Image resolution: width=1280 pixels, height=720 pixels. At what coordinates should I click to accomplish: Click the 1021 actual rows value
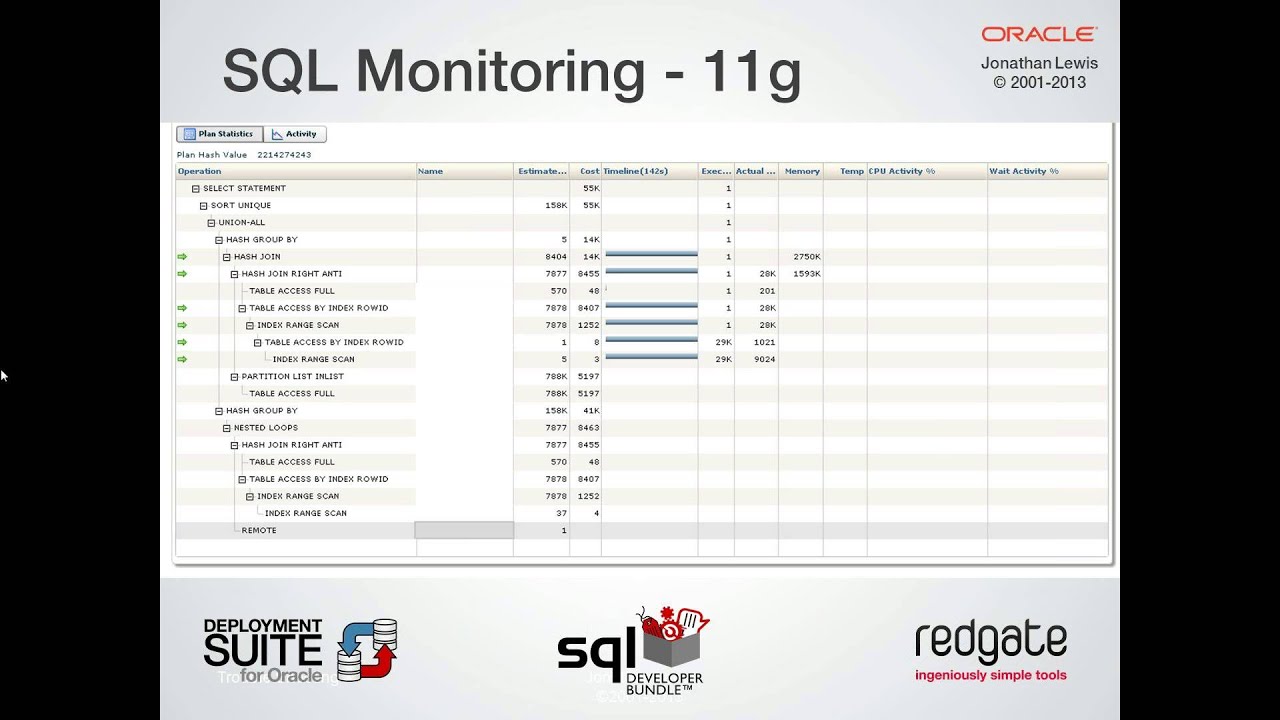point(764,342)
